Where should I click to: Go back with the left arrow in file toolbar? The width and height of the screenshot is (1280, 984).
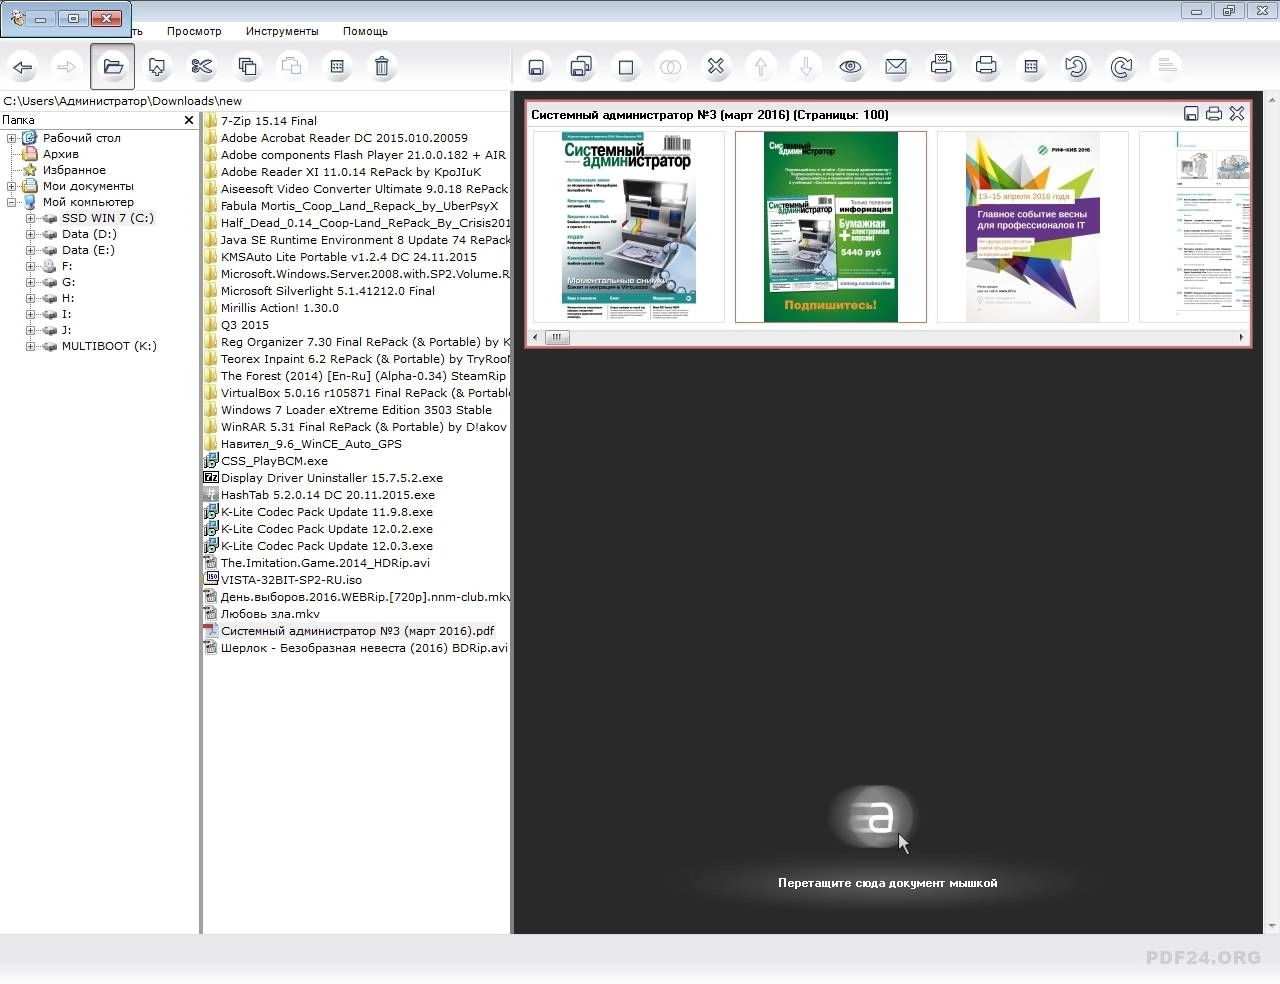(x=23, y=67)
